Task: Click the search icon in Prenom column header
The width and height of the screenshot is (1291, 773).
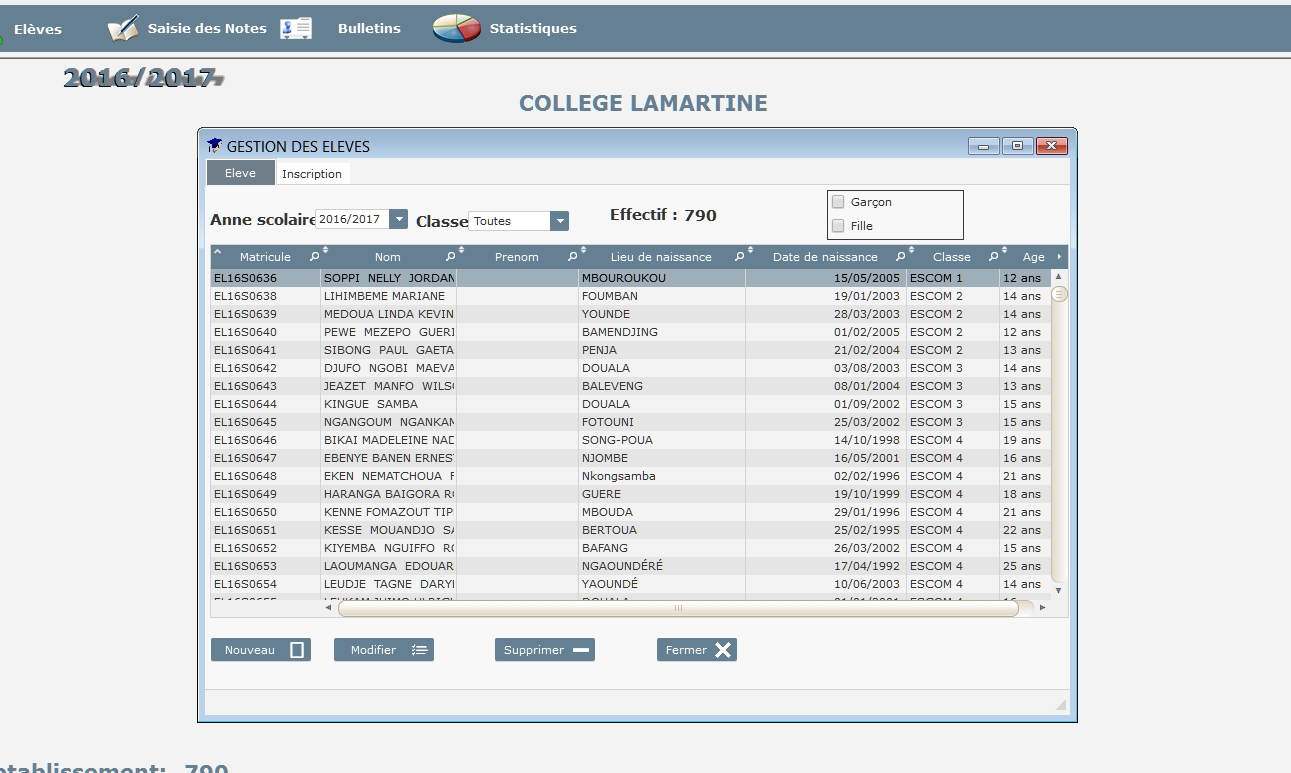Action: (572, 257)
